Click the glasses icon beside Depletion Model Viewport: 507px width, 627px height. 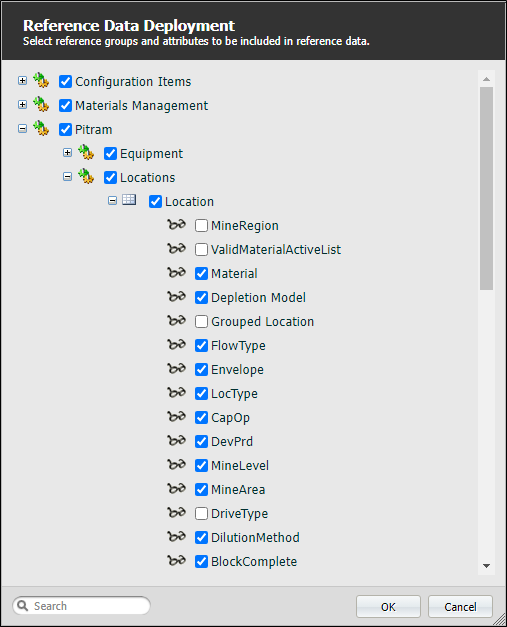point(176,297)
